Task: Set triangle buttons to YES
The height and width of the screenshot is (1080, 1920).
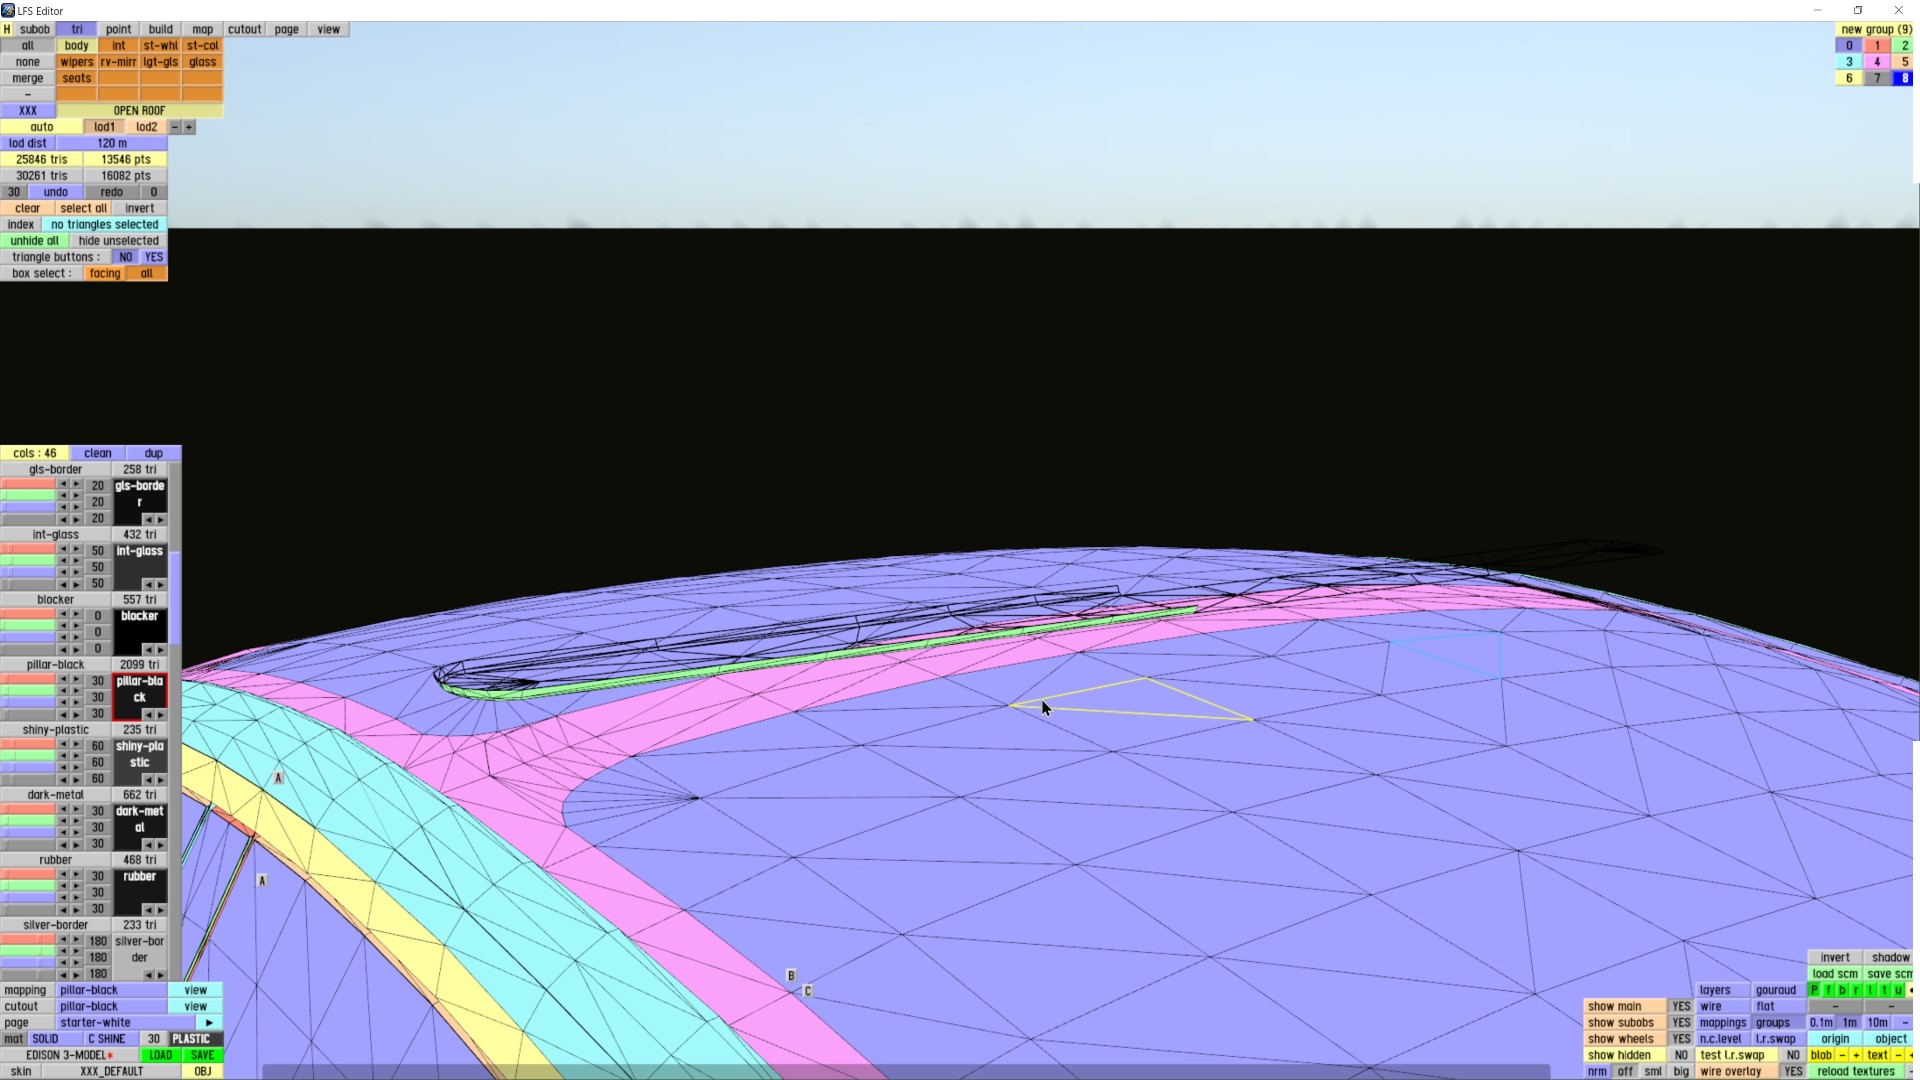Action: (153, 257)
